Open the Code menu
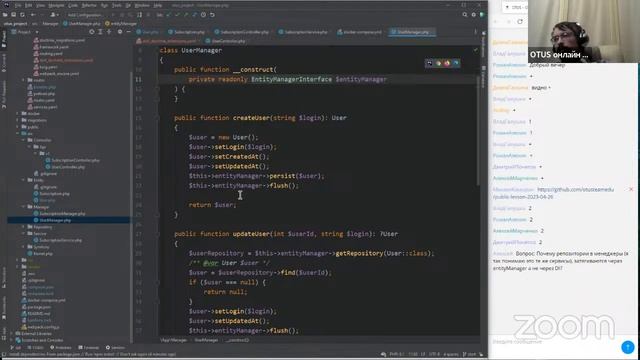This screenshot has height=360, width=640. point(73,5)
